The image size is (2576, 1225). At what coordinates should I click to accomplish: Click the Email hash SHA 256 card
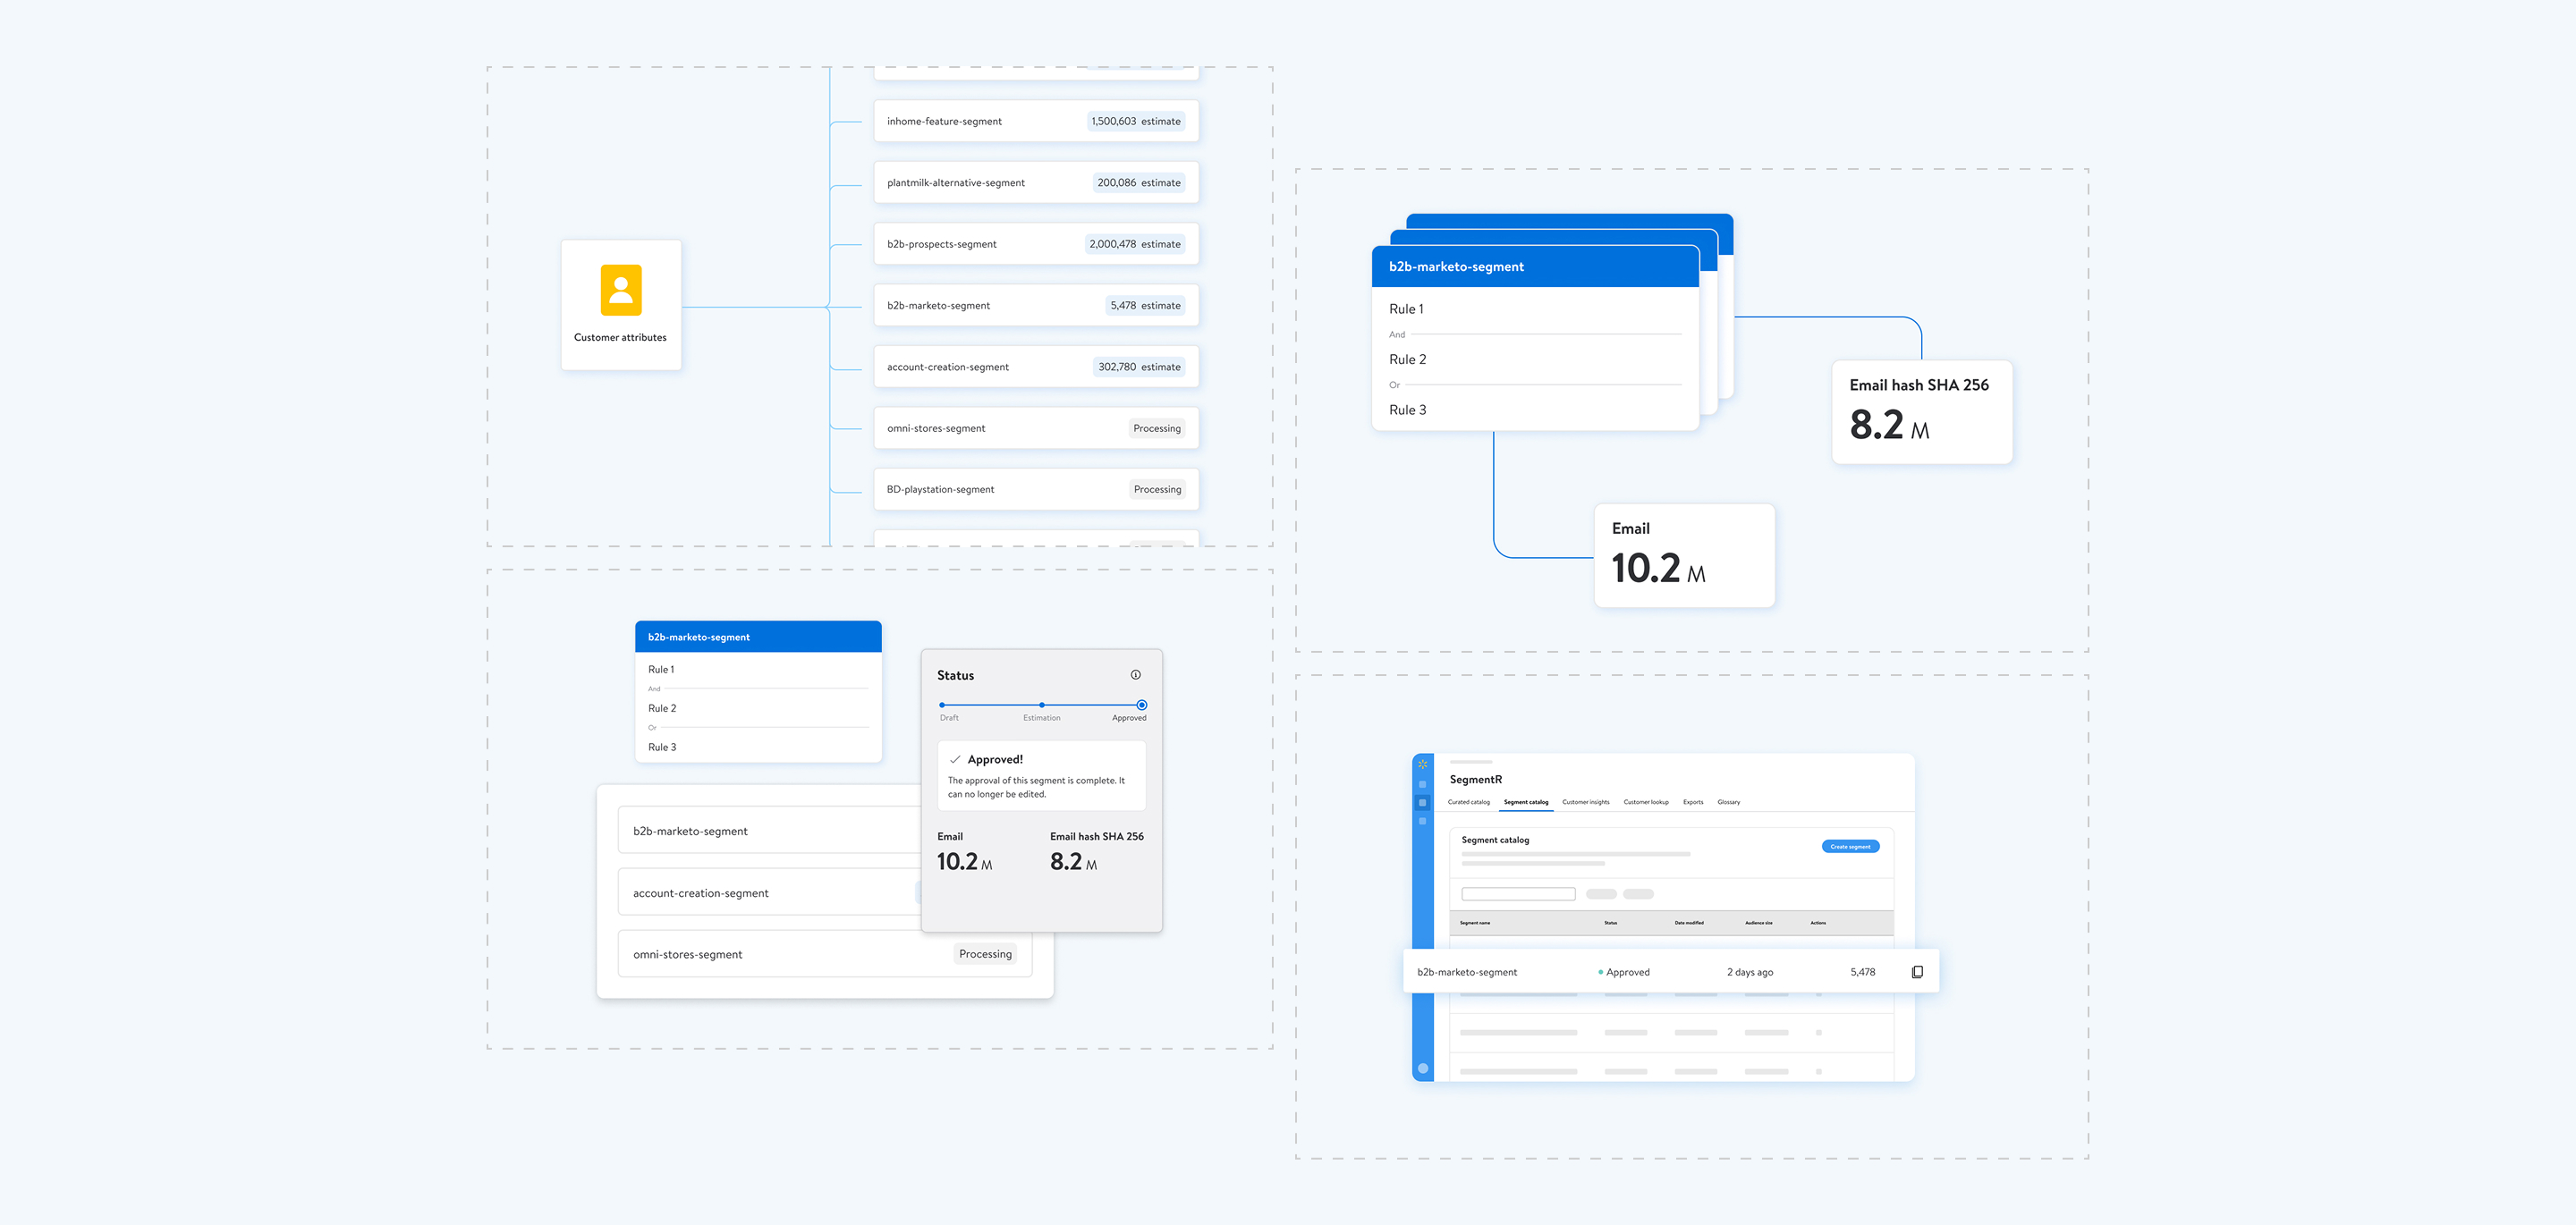(x=1920, y=411)
